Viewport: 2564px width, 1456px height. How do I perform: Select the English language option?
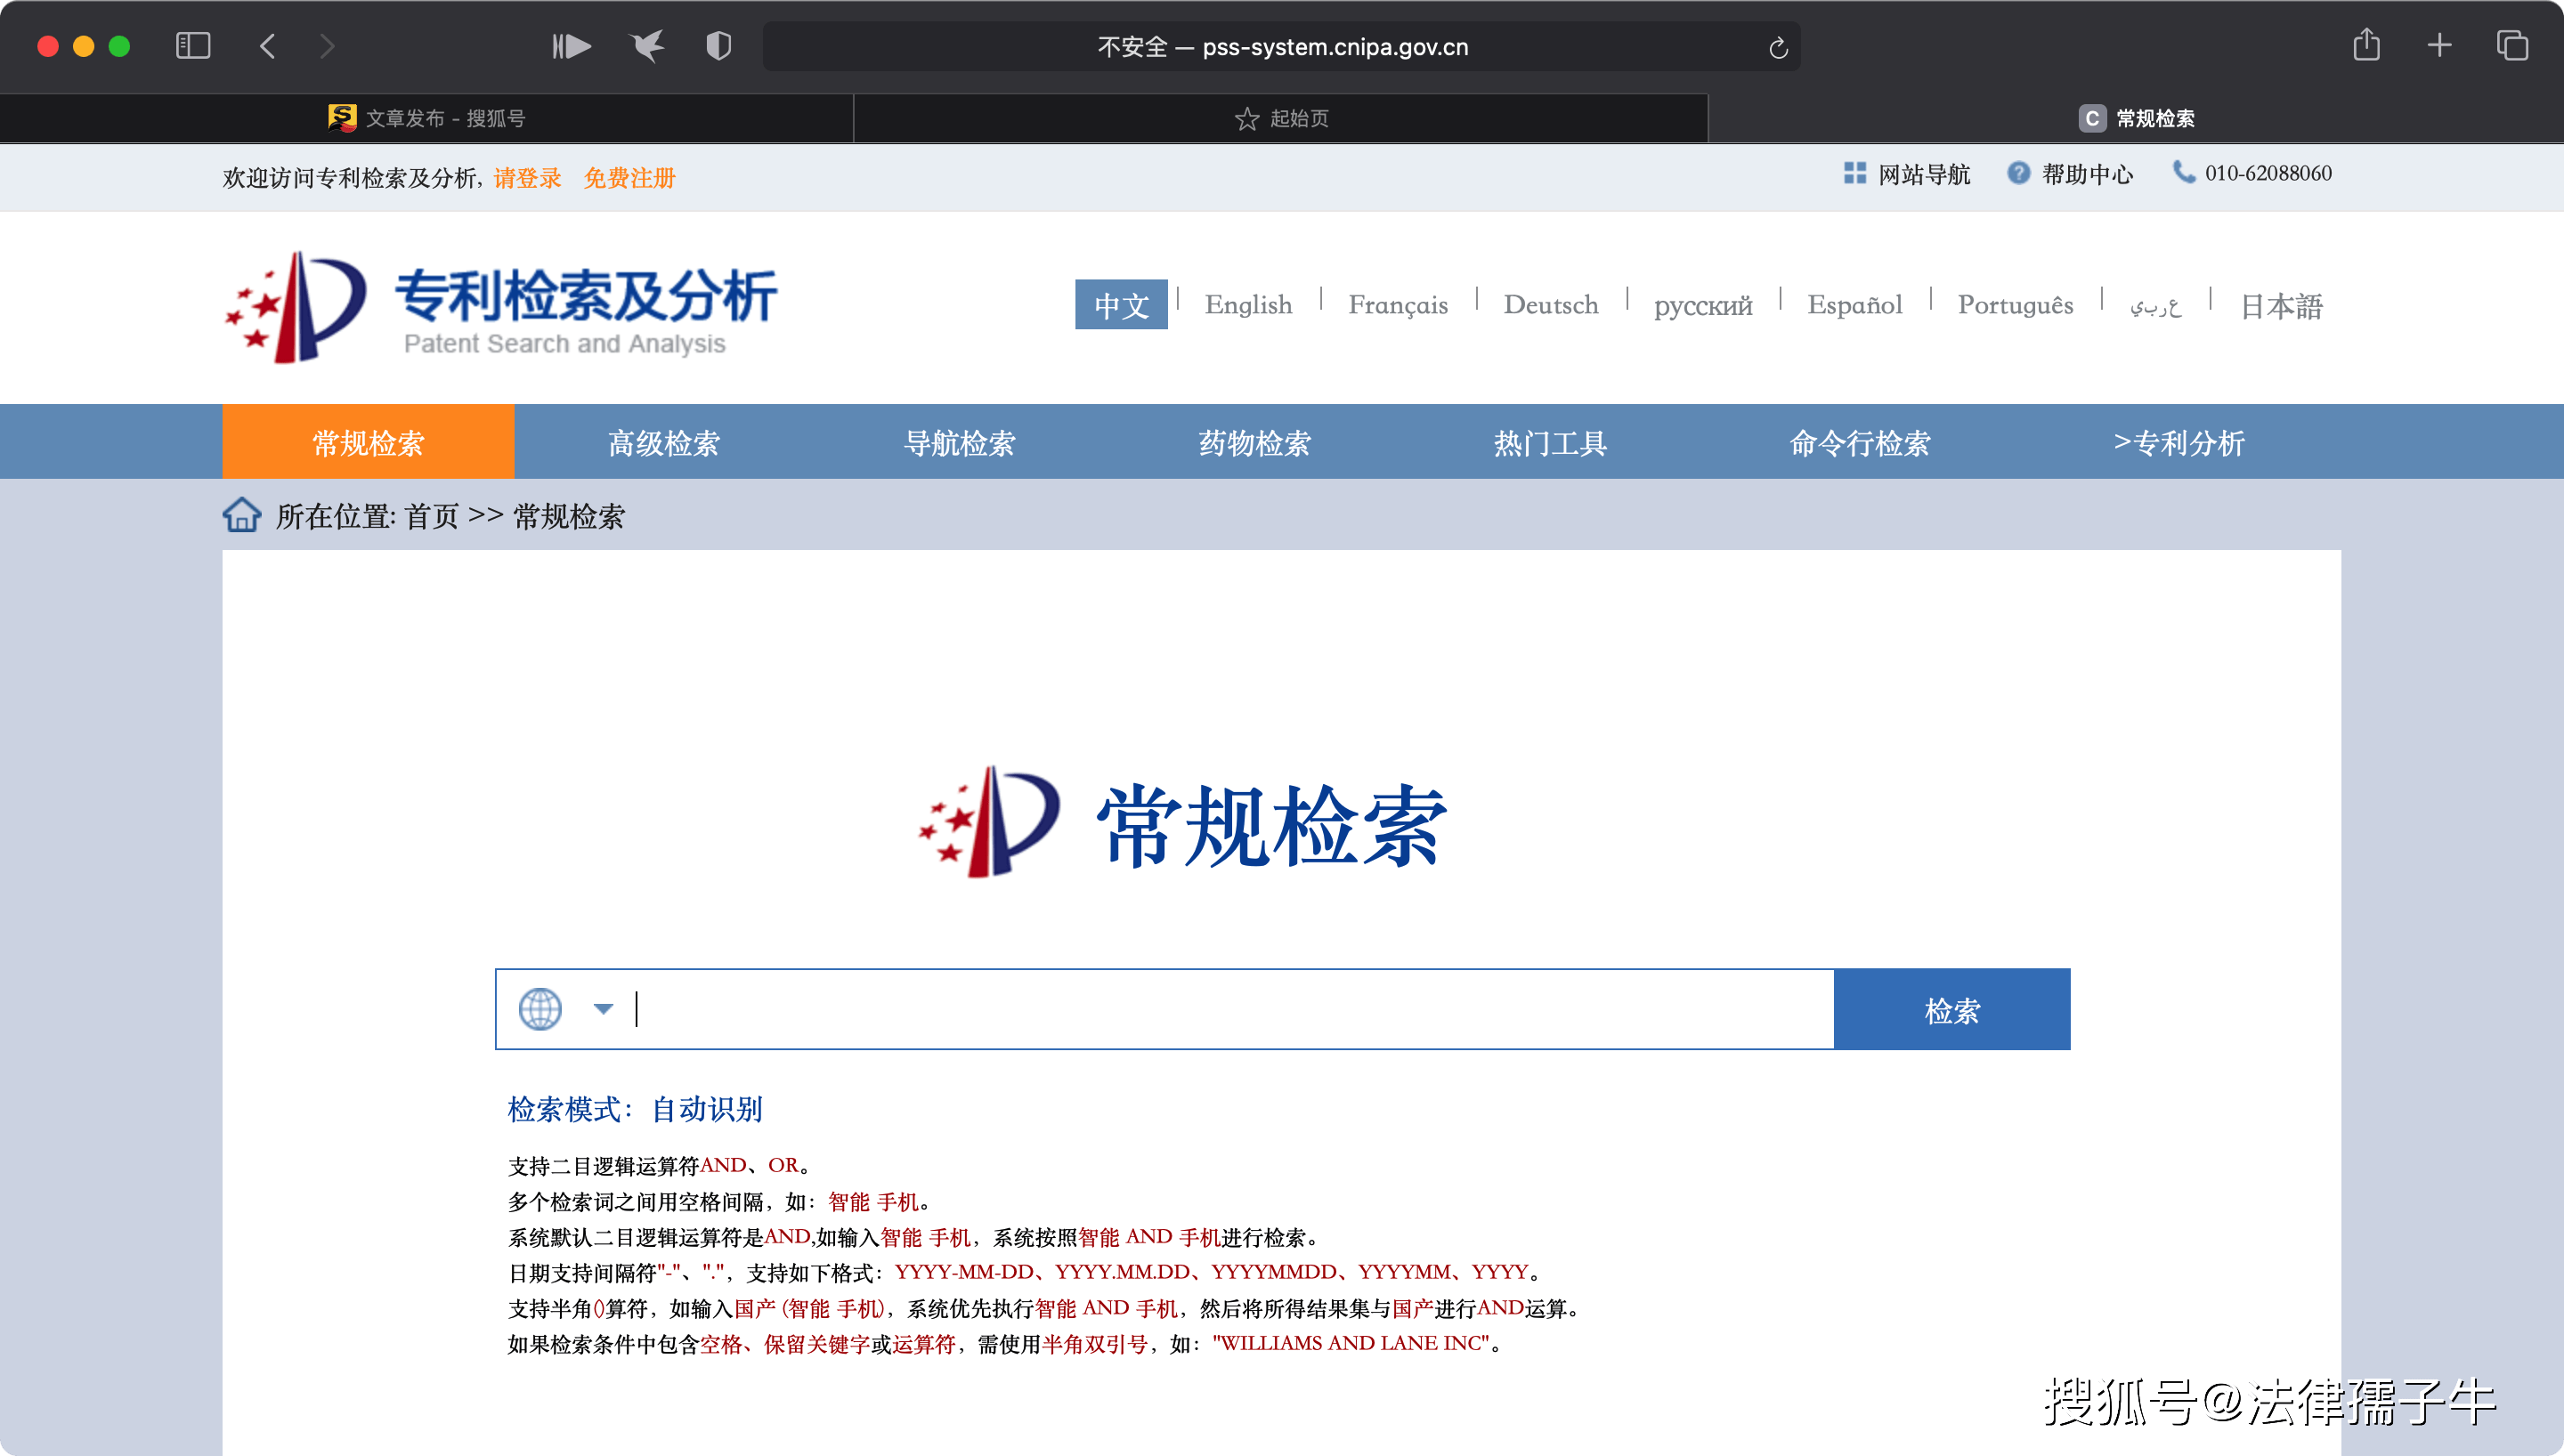(x=1248, y=305)
